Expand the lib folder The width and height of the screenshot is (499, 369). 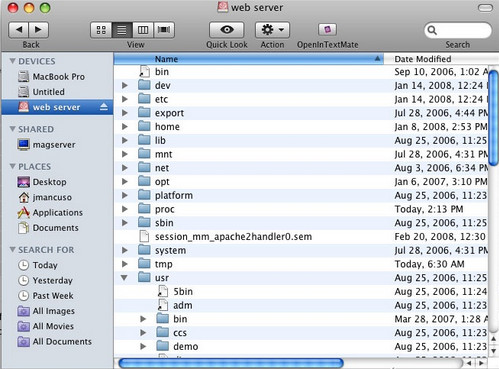pyautogui.click(x=125, y=140)
